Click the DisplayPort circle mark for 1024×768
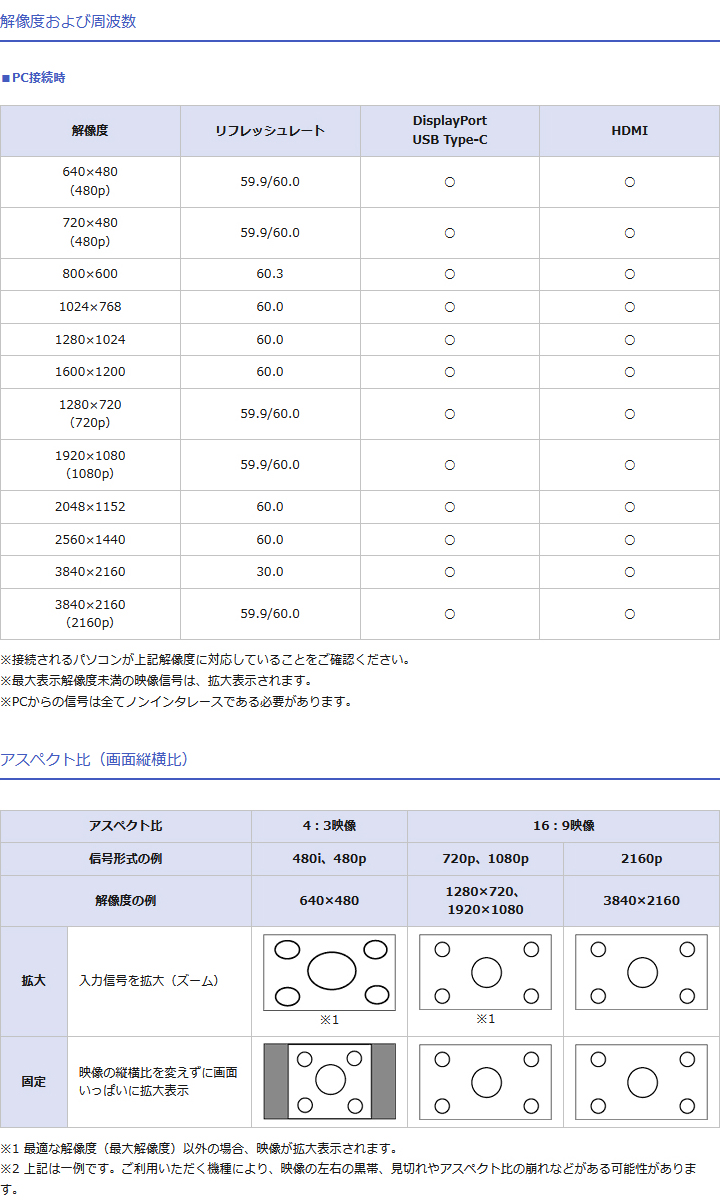This screenshot has height=1200, width=720. coord(450,307)
